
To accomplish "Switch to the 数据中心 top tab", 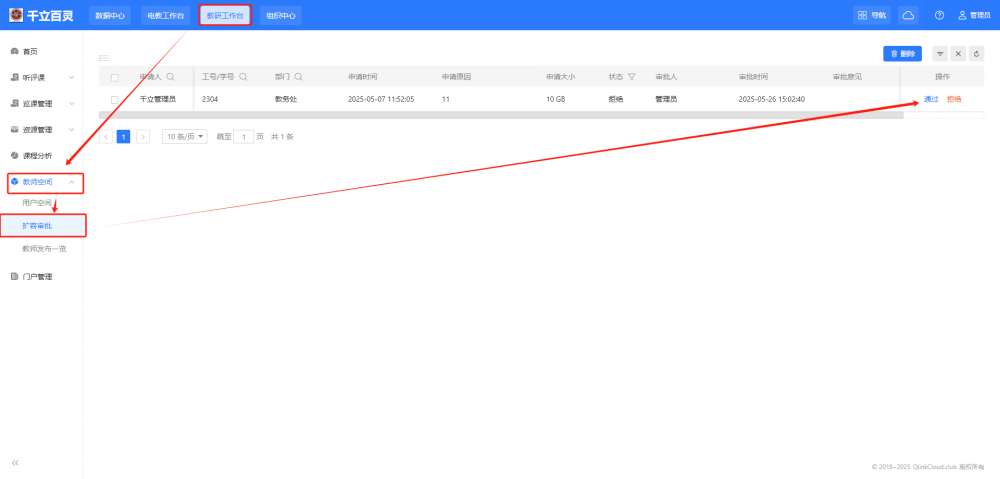I will click(x=110, y=15).
